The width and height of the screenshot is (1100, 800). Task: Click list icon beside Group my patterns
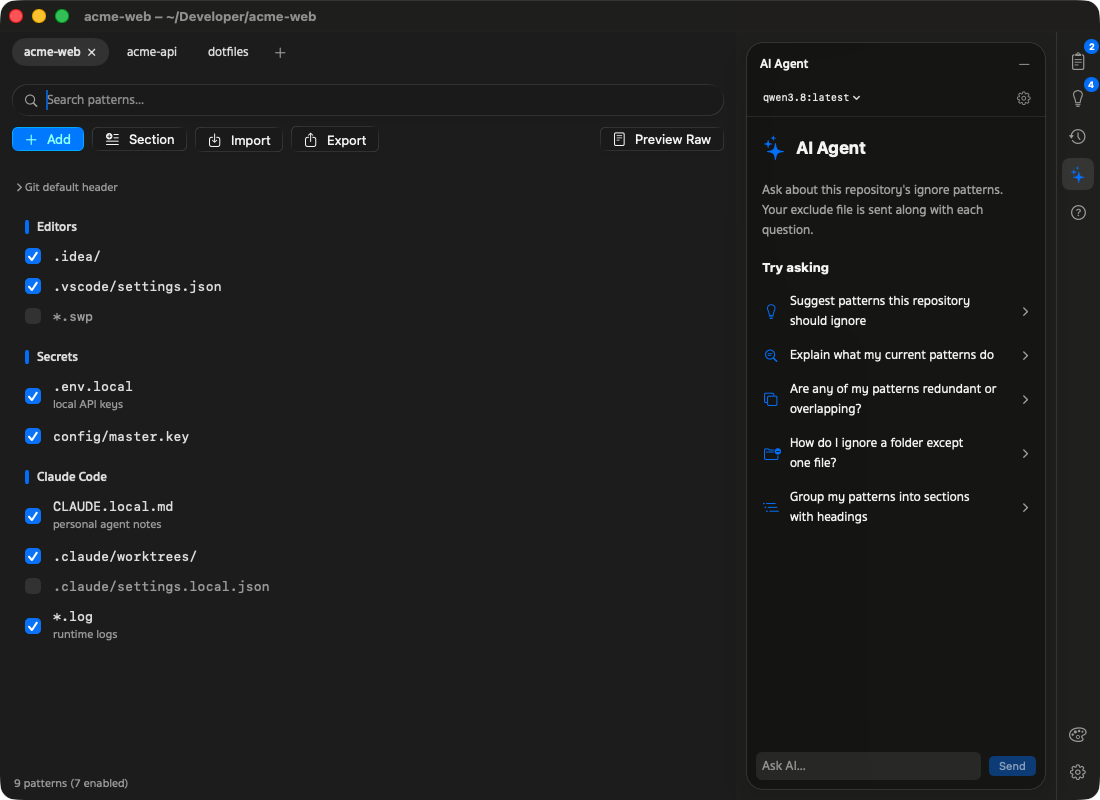[770, 507]
